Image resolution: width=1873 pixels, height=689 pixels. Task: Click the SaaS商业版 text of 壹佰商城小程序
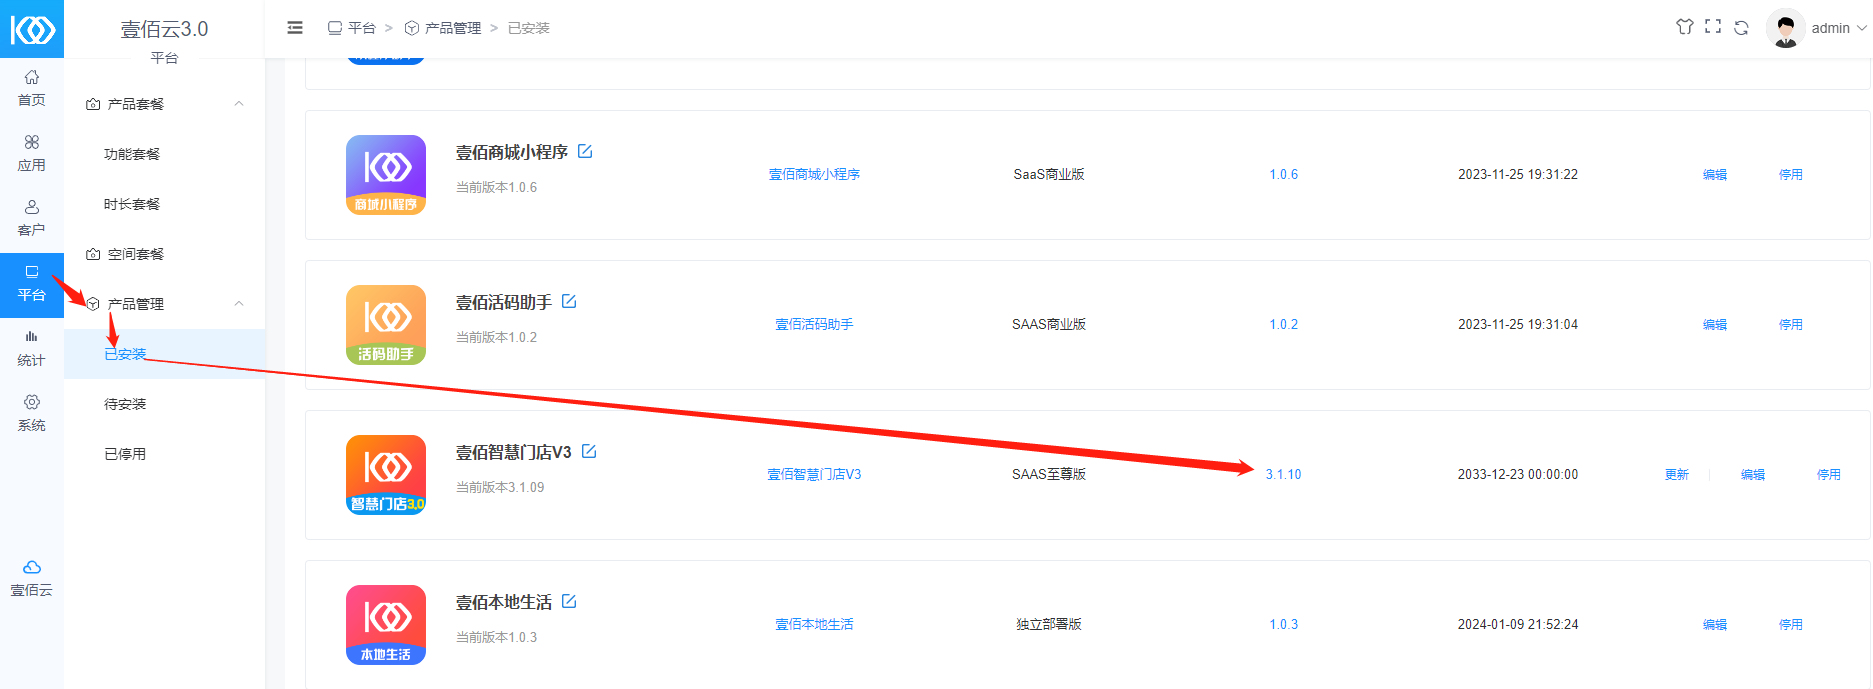[x=1049, y=174]
